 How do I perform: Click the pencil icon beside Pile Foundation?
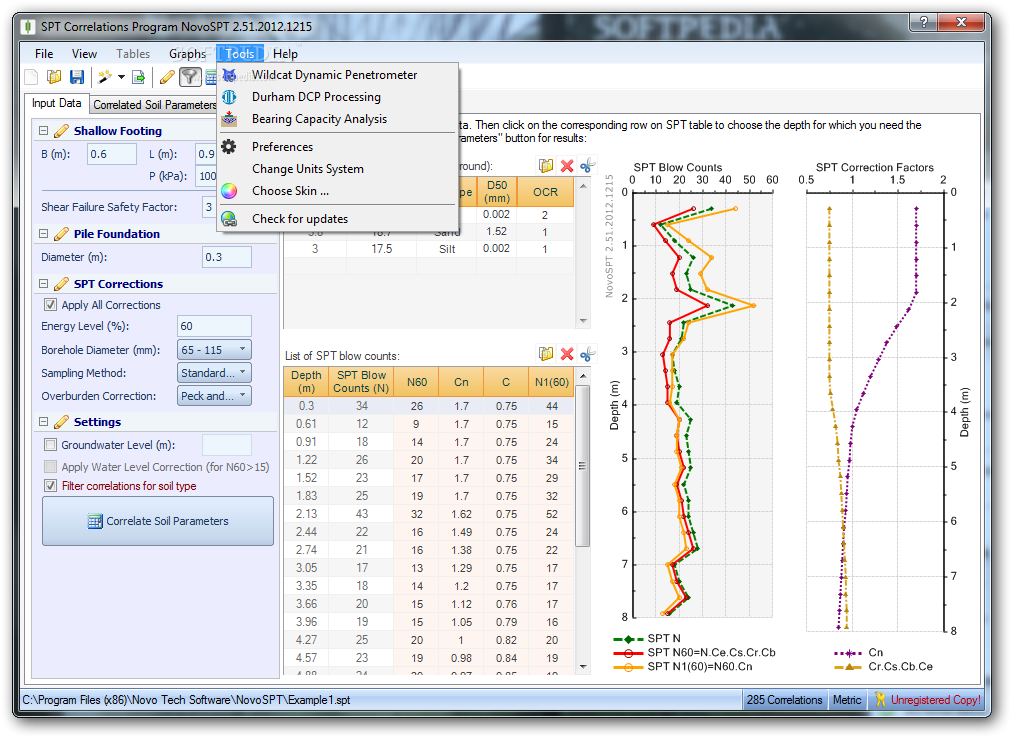[61, 234]
